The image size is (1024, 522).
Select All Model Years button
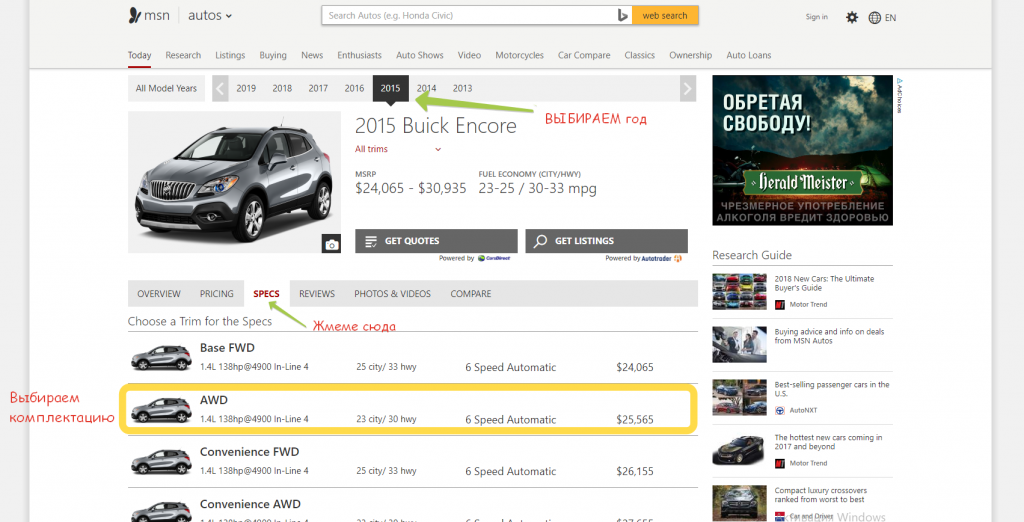[166, 88]
